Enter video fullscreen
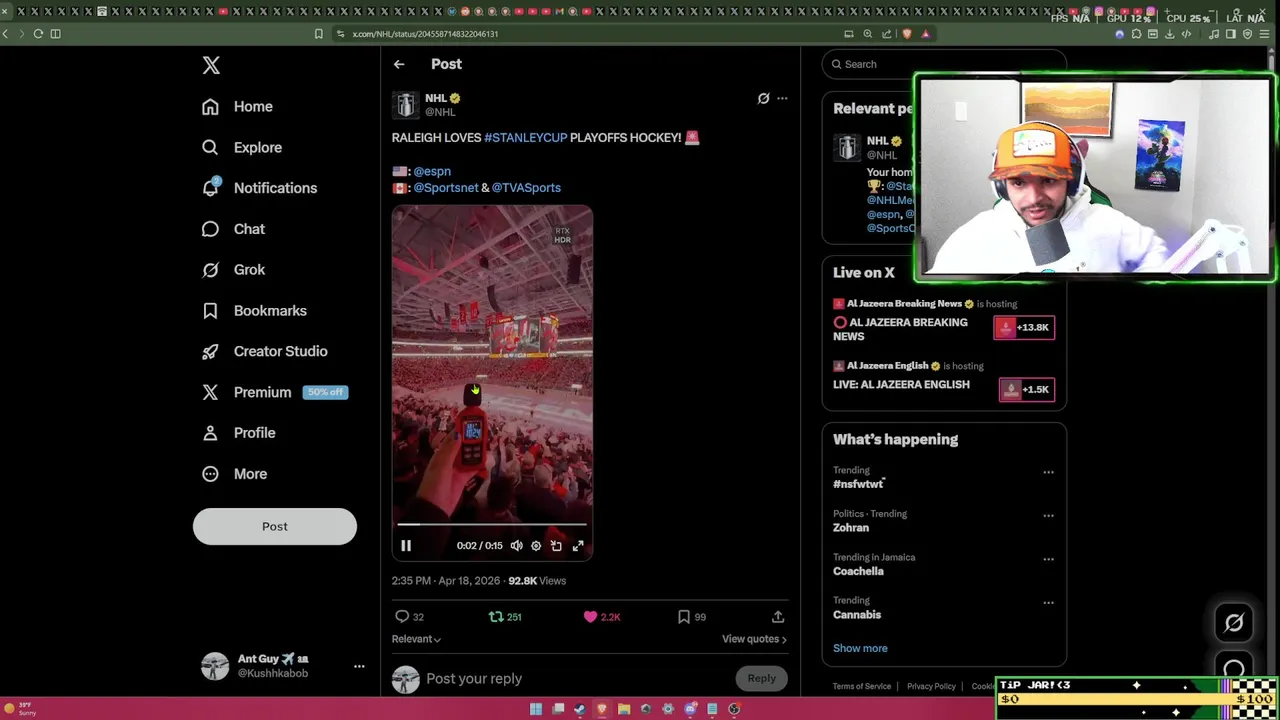Image resolution: width=1280 pixels, height=720 pixels. [578, 546]
